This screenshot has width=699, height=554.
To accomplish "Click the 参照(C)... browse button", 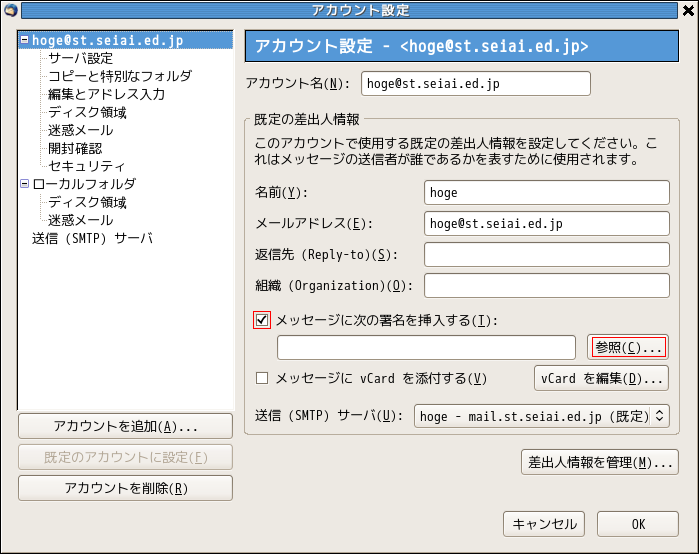I will click(628, 347).
